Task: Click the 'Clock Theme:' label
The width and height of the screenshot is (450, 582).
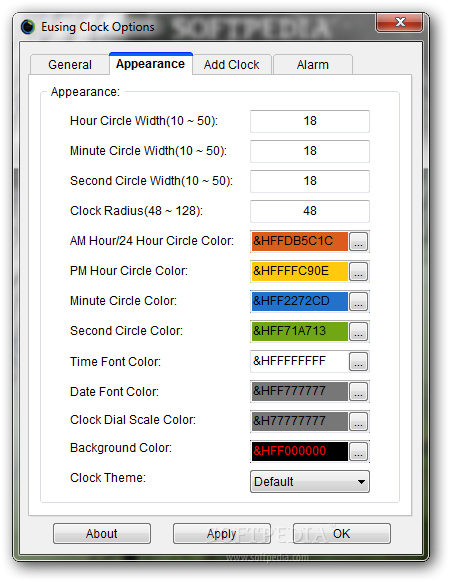Action: (x=108, y=478)
